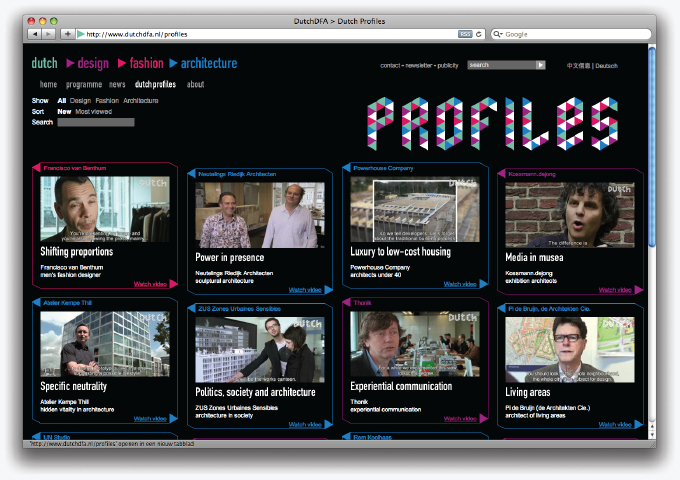The image size is (680, 480).
Task: Open the Pi de Bruijn video thumbnail
Action: (570, 349)
